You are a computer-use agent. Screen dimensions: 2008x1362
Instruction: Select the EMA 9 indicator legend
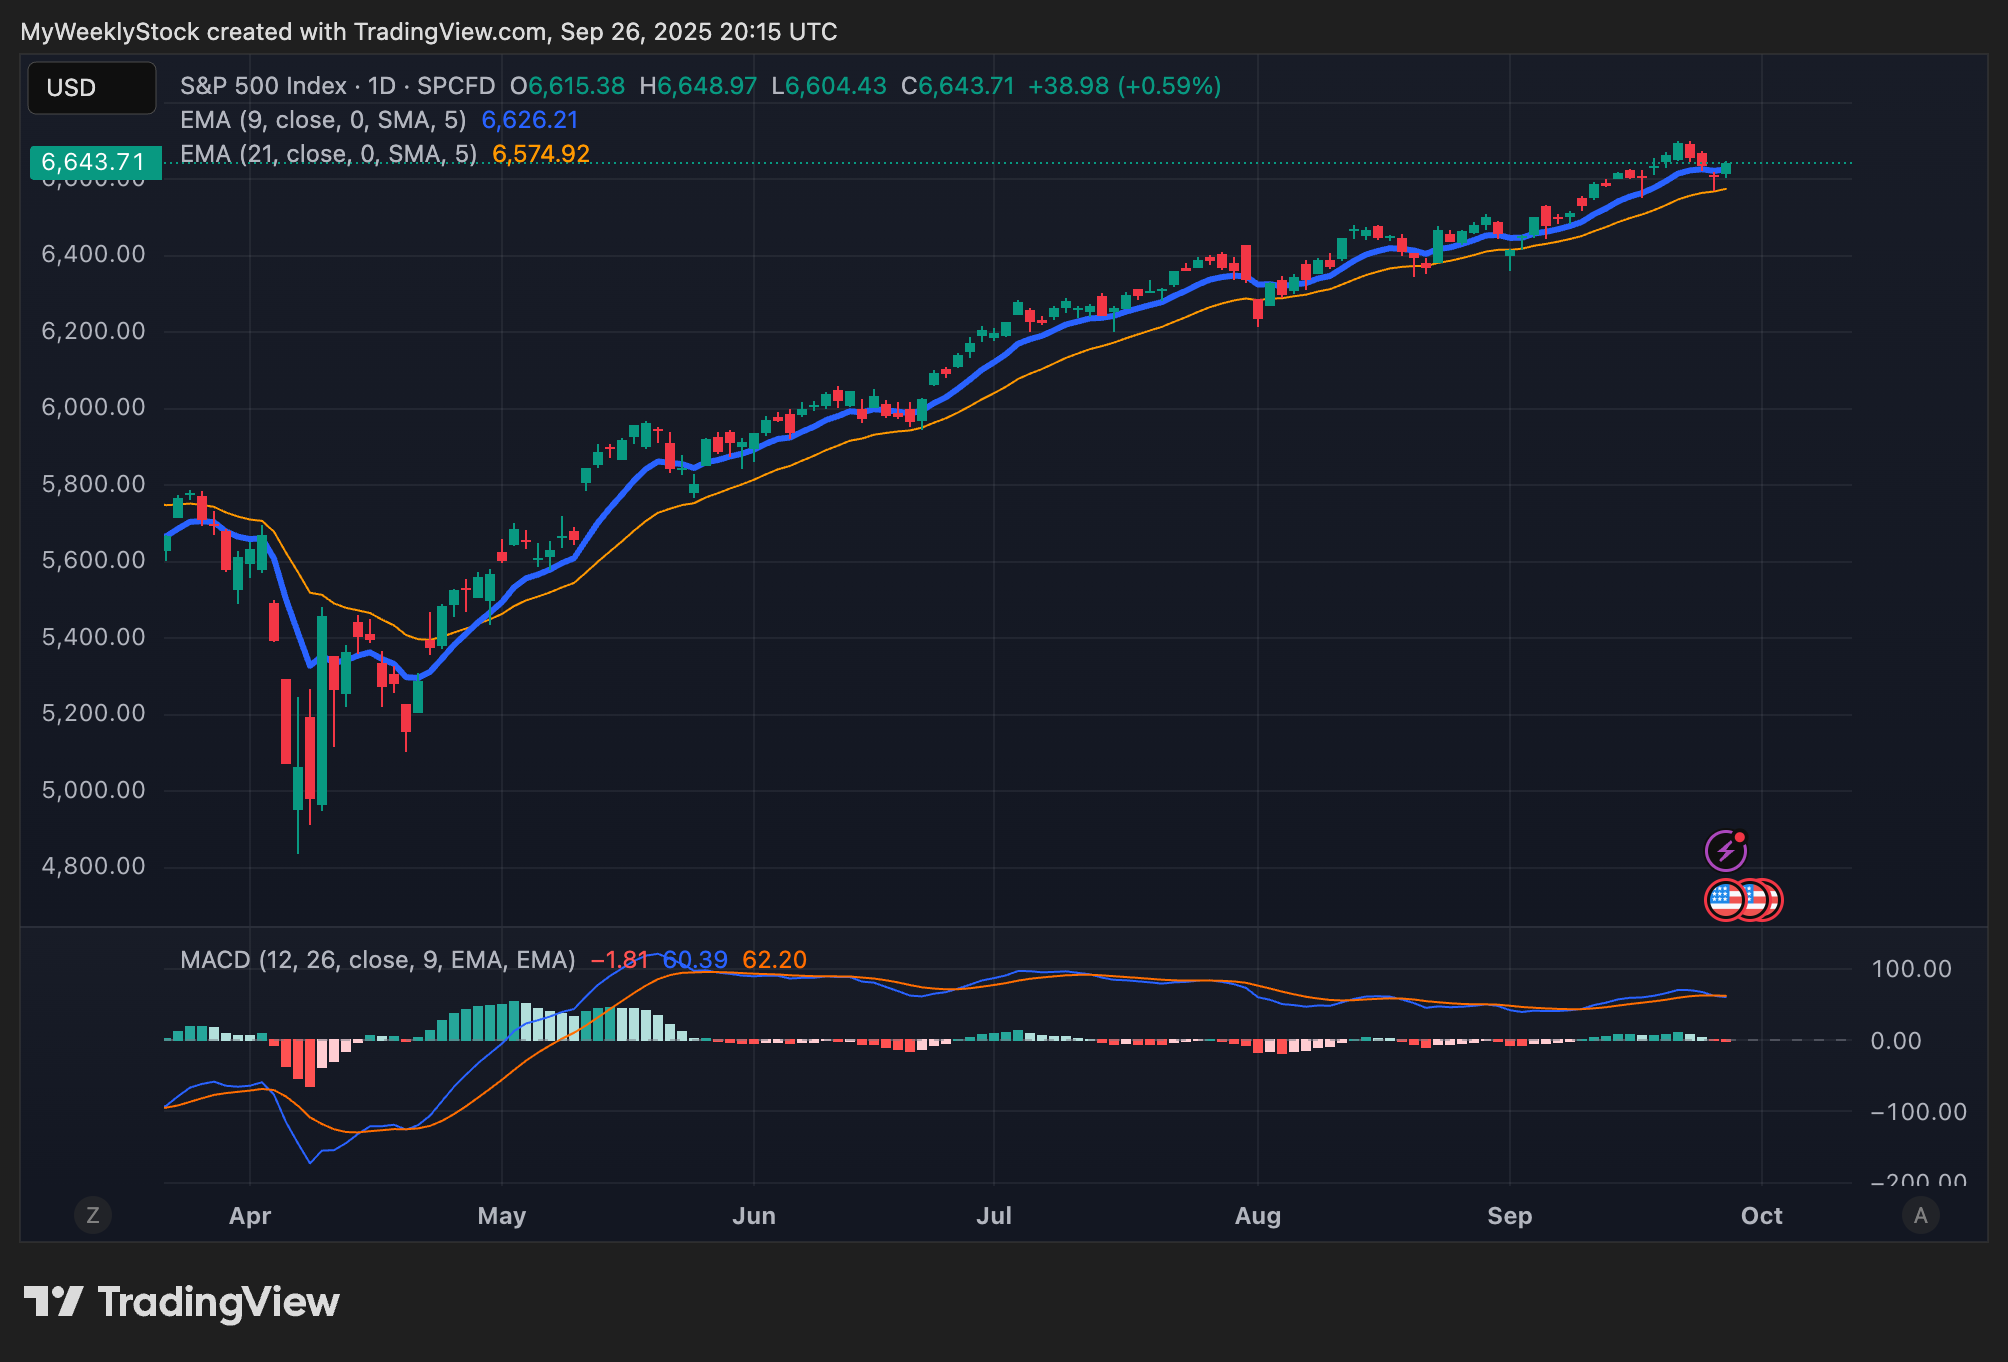[322, 120]
